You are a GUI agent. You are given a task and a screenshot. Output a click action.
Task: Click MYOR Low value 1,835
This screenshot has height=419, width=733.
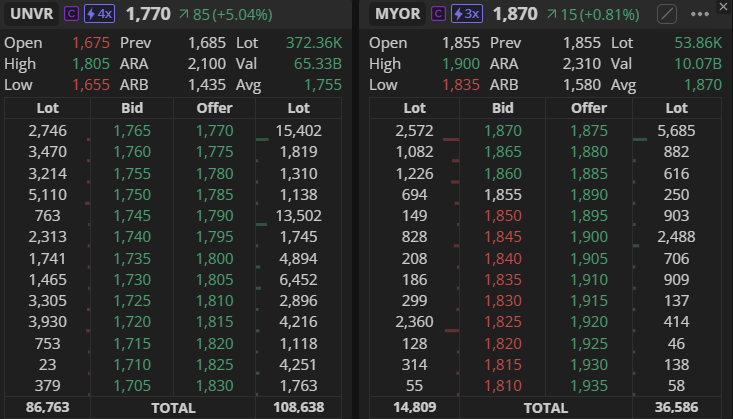click(461, 85)
